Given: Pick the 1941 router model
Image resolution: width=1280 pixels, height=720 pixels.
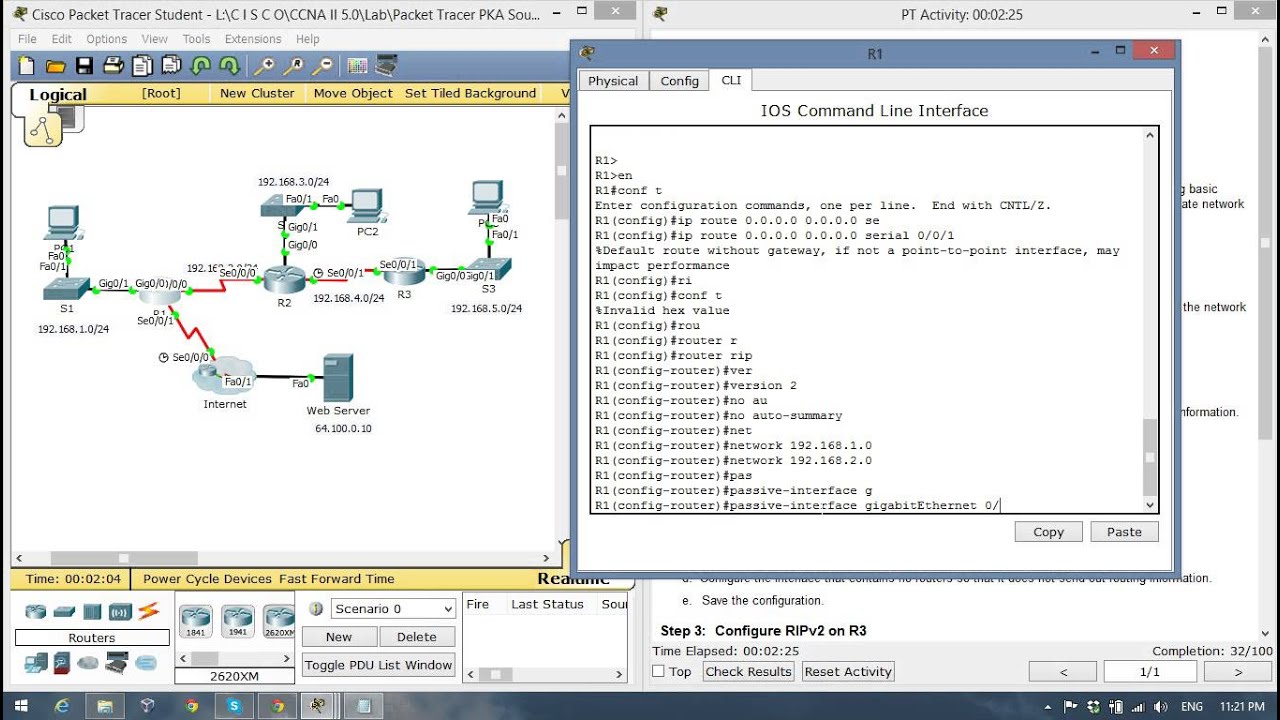Looking at the screenshot, I should (x=238, y=620).
